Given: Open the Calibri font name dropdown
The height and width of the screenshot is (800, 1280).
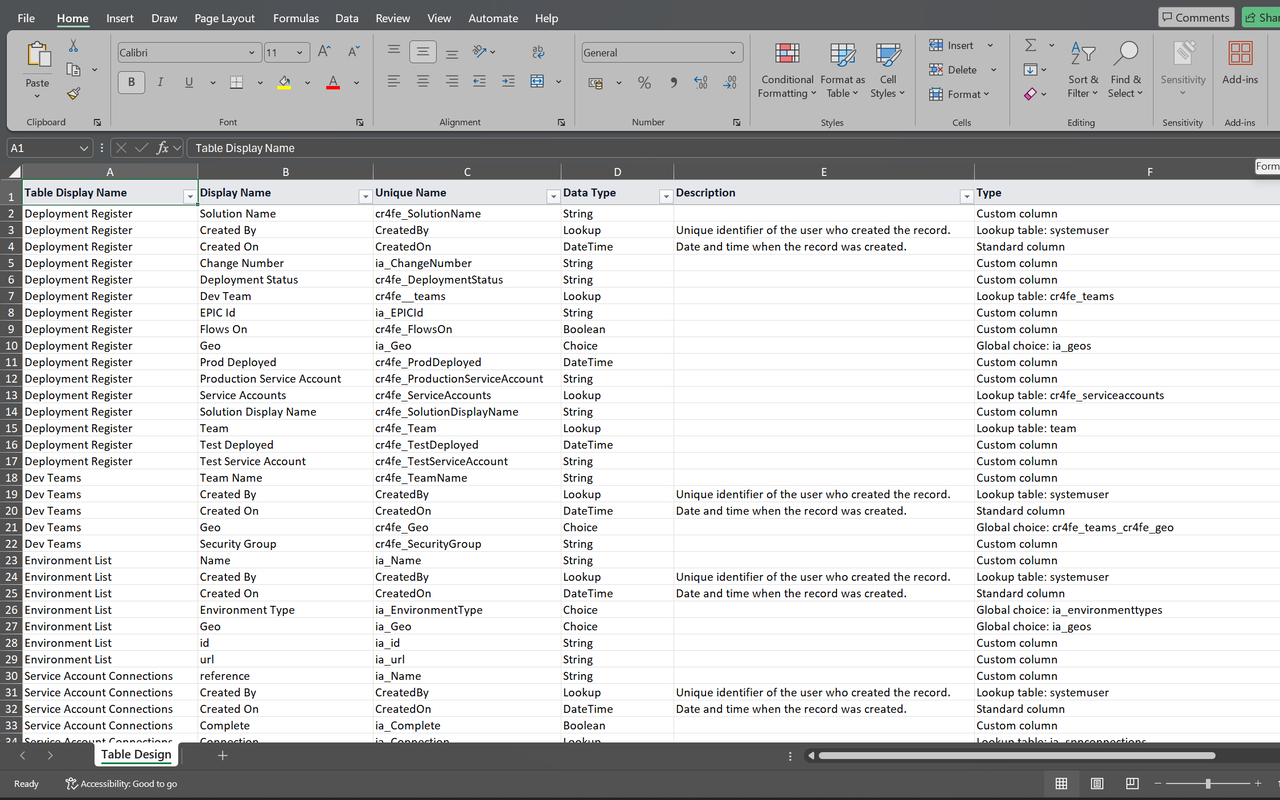Looking at the screenshot, I should [x=251, y=52].
